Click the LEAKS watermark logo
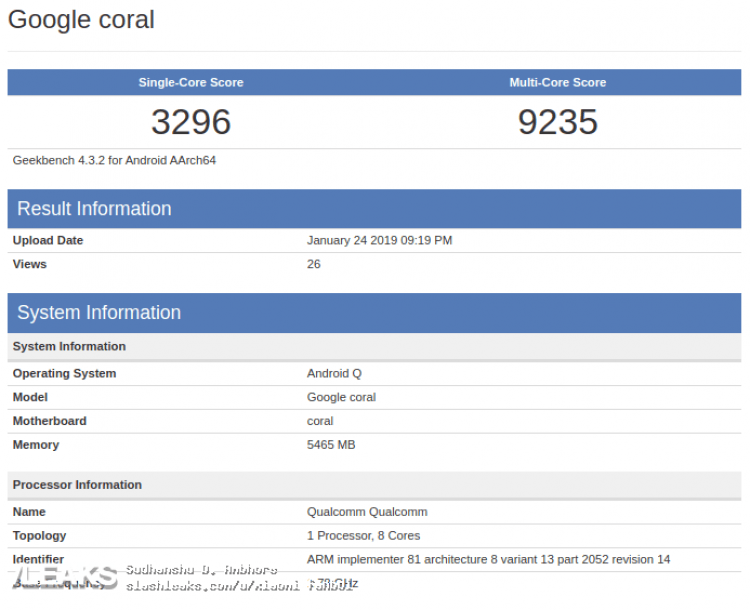 (x=62, y=577)
